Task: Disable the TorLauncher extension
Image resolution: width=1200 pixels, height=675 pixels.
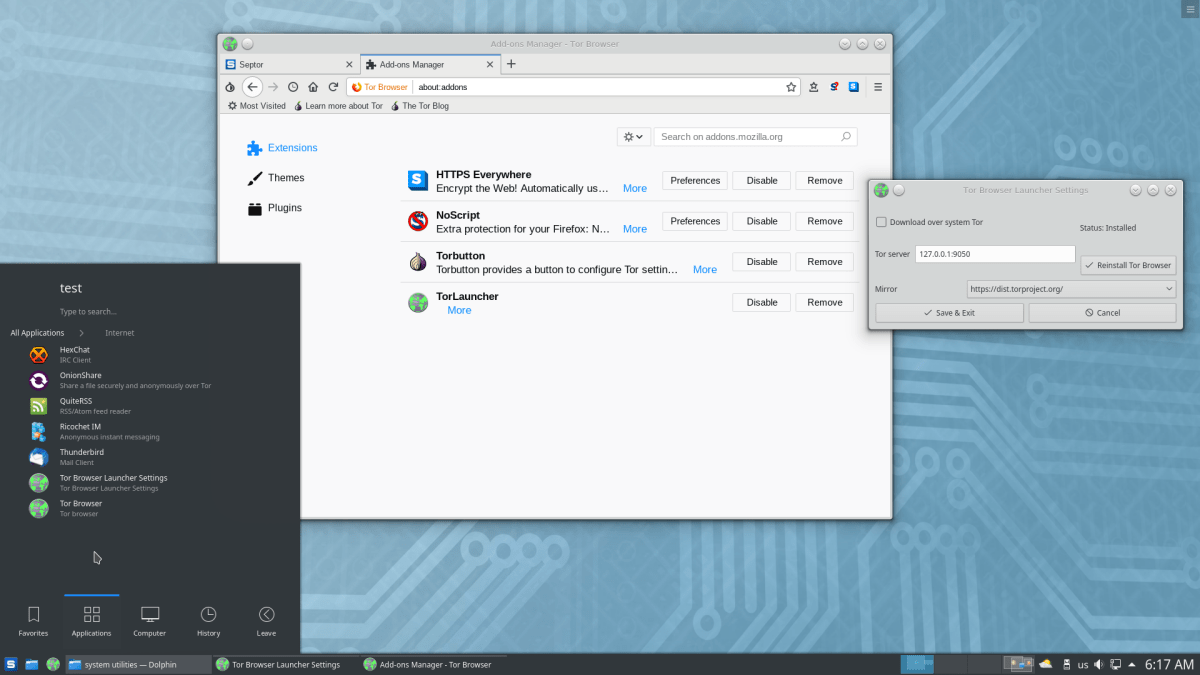Action: (x=761, y=301)
